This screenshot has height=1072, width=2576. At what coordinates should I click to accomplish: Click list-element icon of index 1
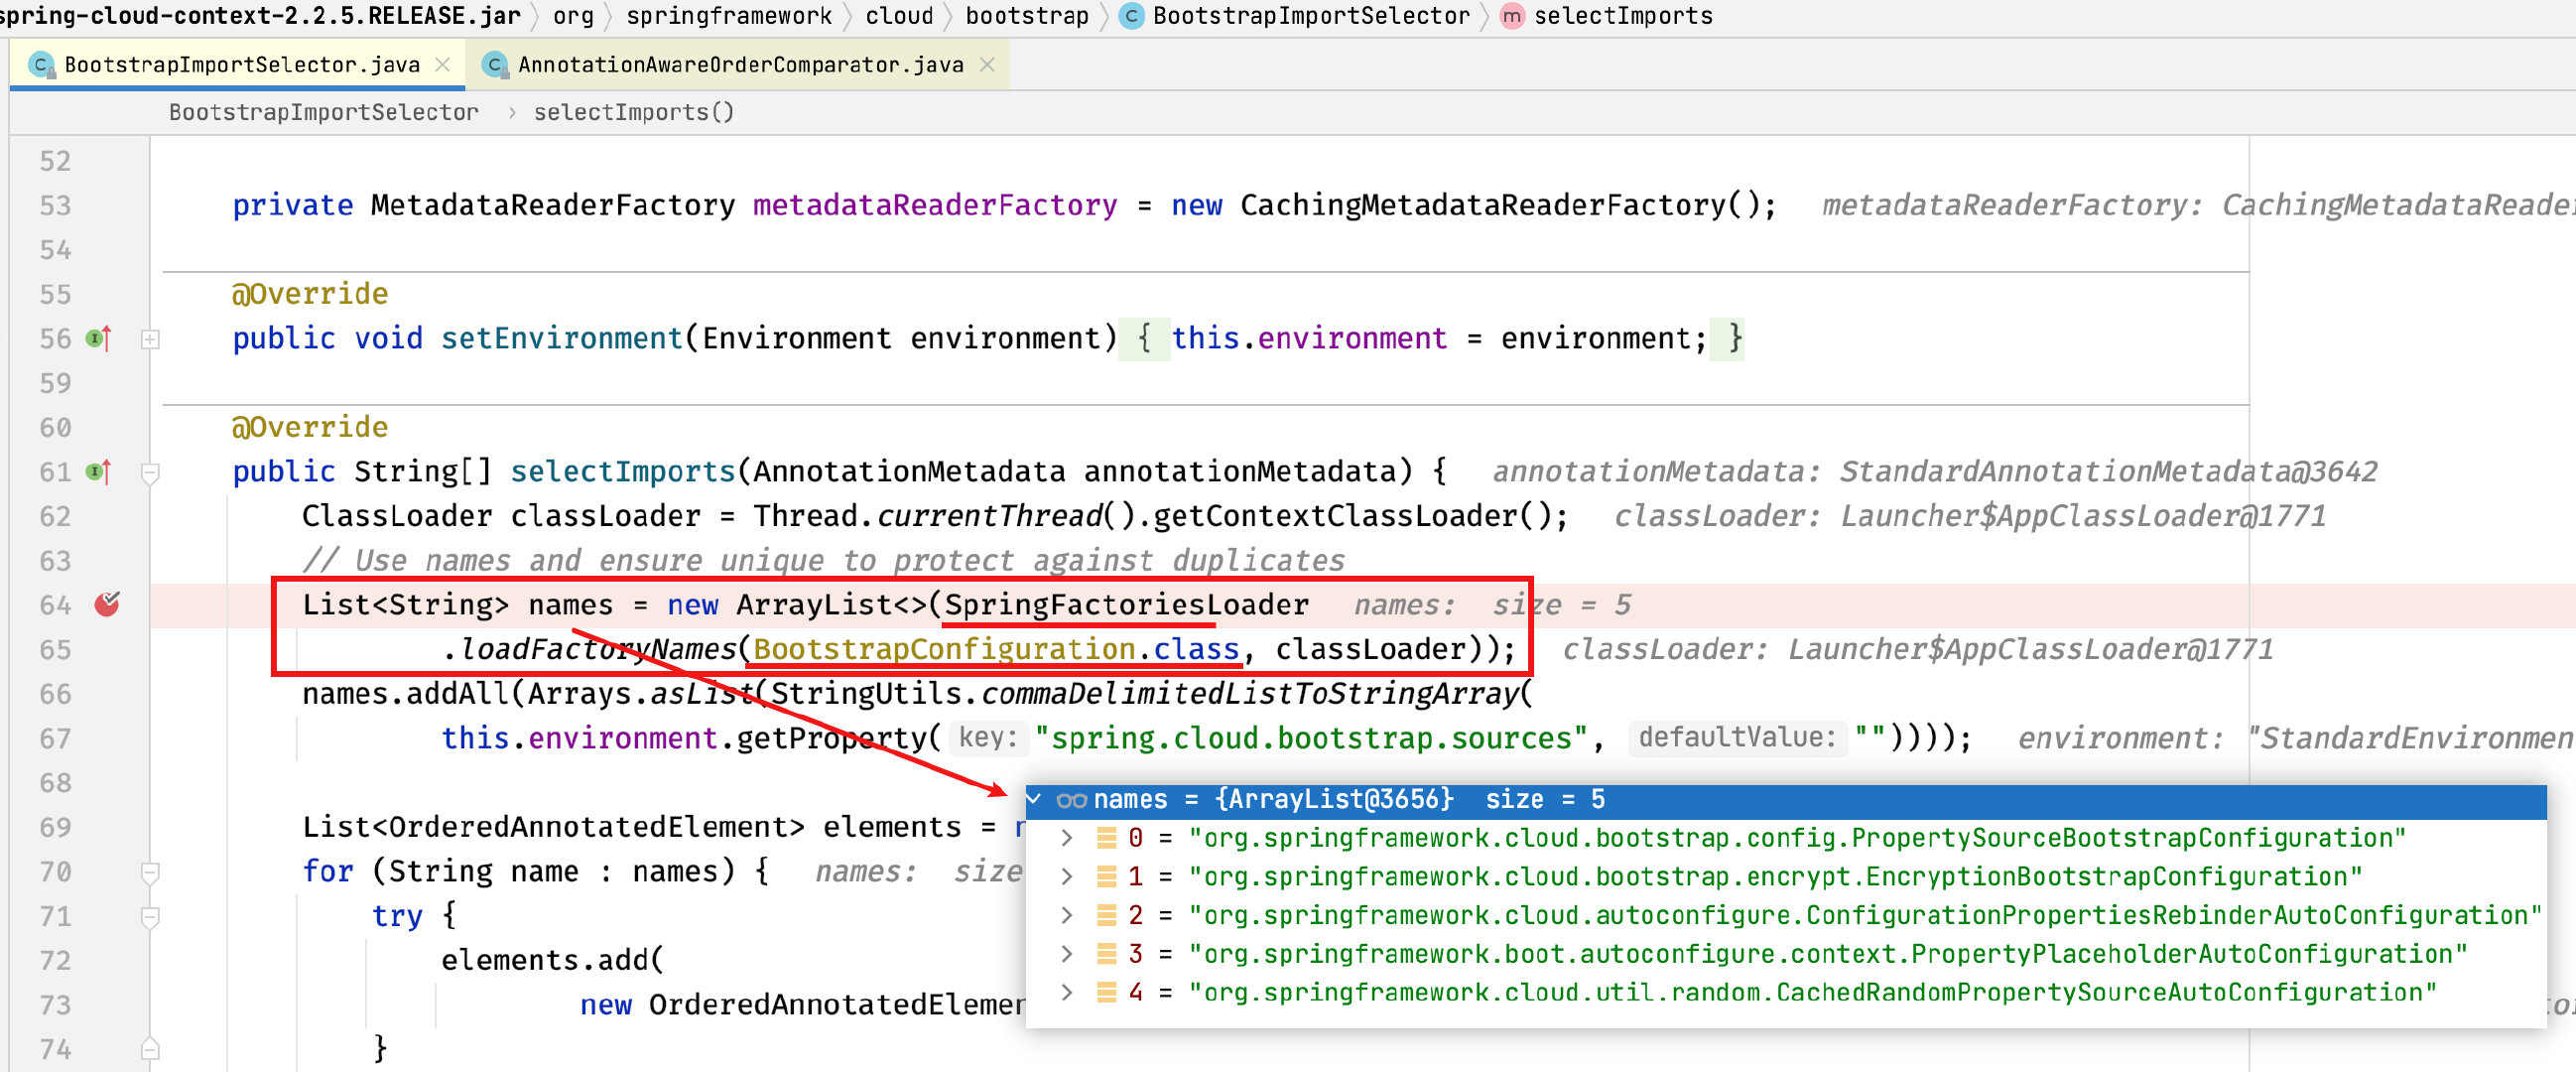click(x=1107, y=877)
